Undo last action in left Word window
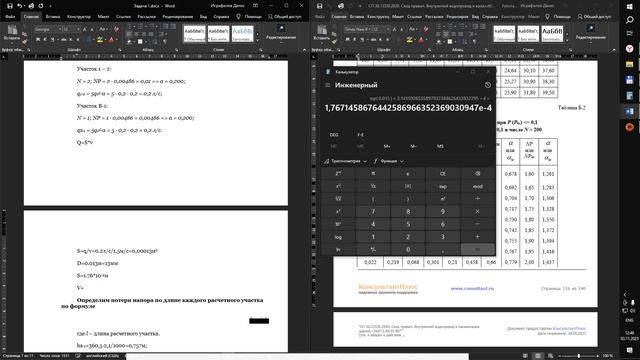640x360 pixels. tap(19, 6)
